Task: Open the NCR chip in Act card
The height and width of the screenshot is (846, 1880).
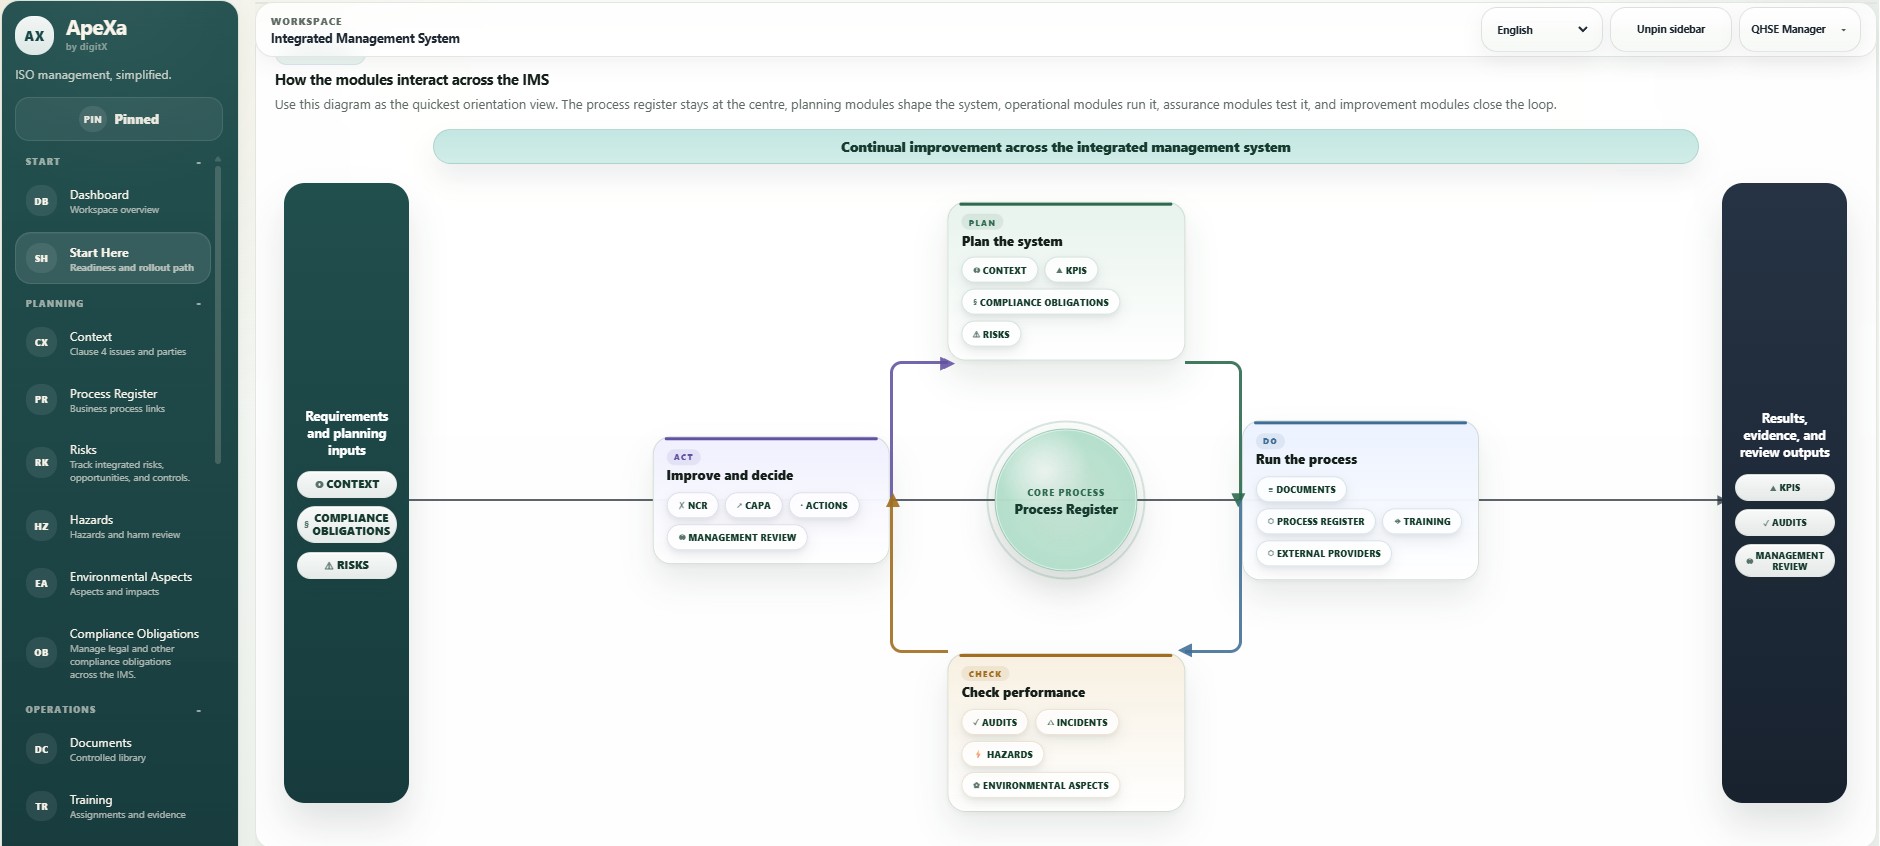Action: (x=692, y=505)
